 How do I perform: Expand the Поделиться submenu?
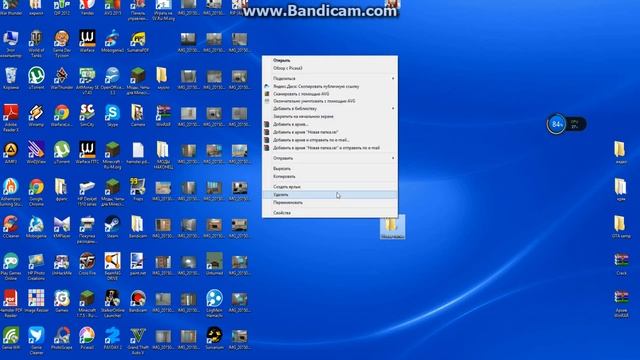coord(329,78)
